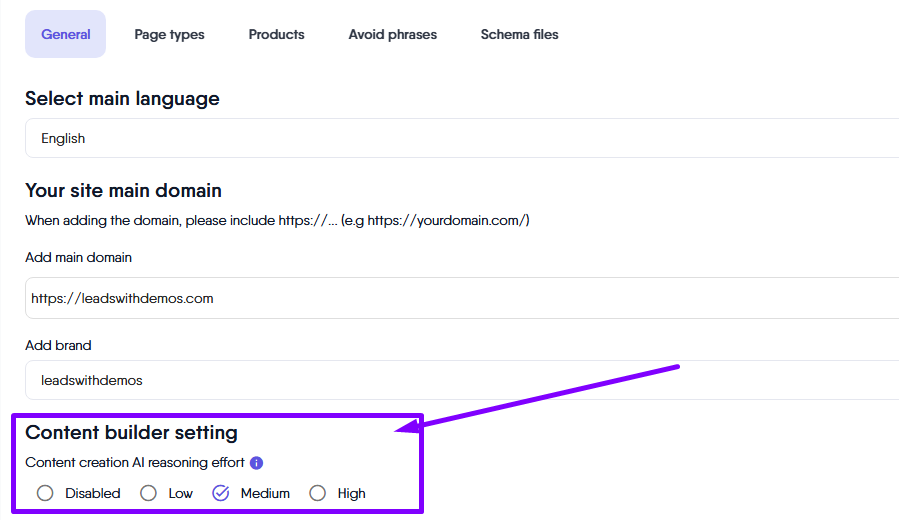899x520 pixels.
Task: Focus the brand field containing leadswithdemos
Action: pos(460,380)
